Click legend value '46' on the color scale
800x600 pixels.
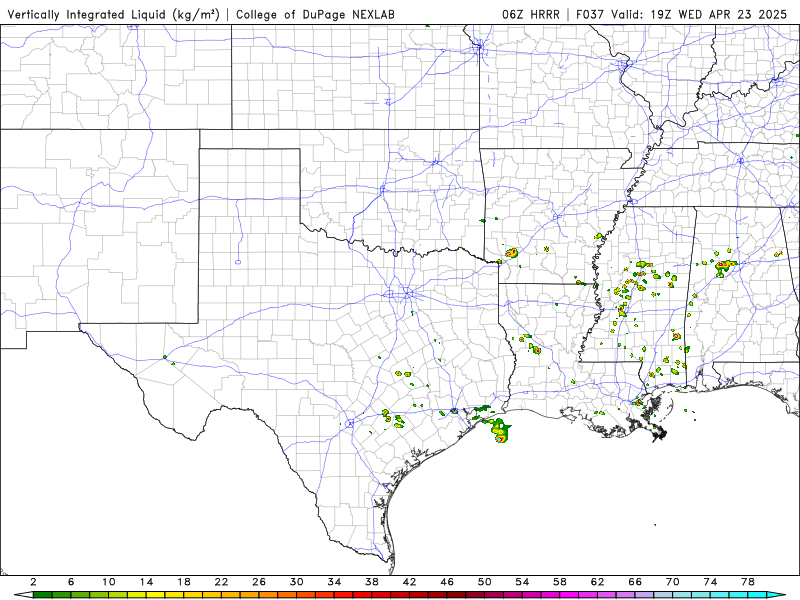pos(447,582)
